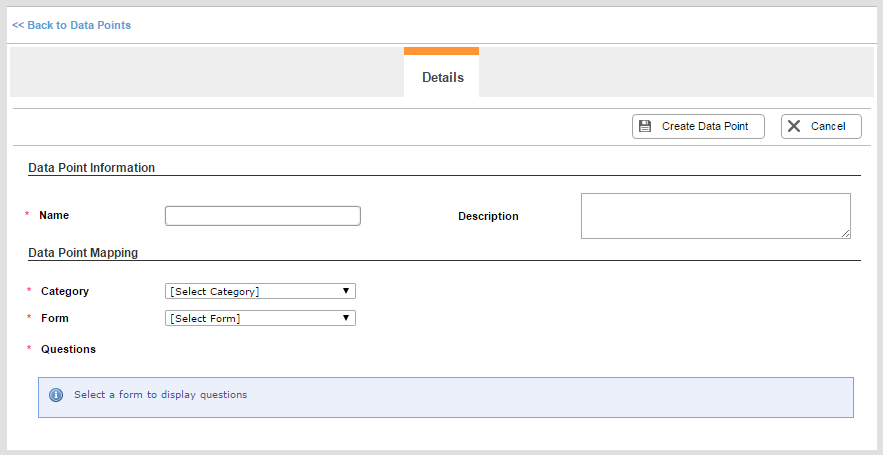Screen dimensions: 883x455
Task: Open the Select Category dropdown
Action: point(260,291)
